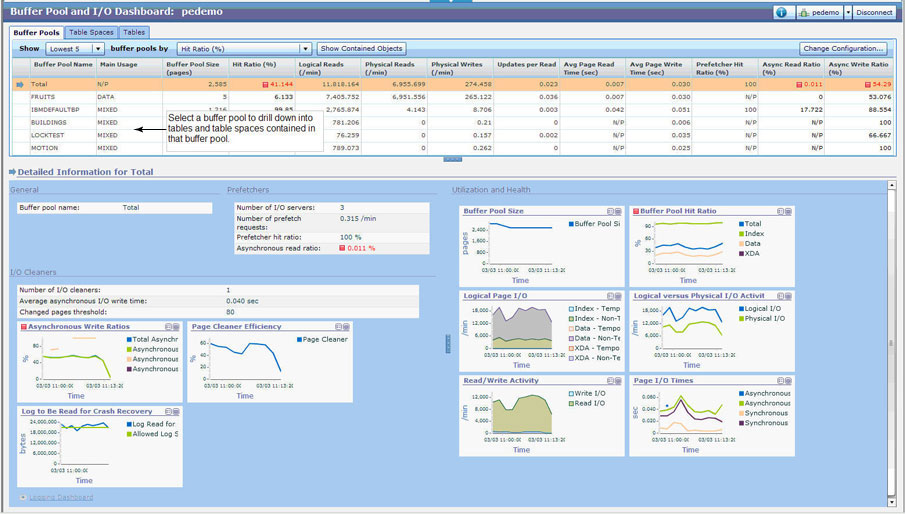Click right grid icon of Logical versus Physical I/O chart

(788, 297)
